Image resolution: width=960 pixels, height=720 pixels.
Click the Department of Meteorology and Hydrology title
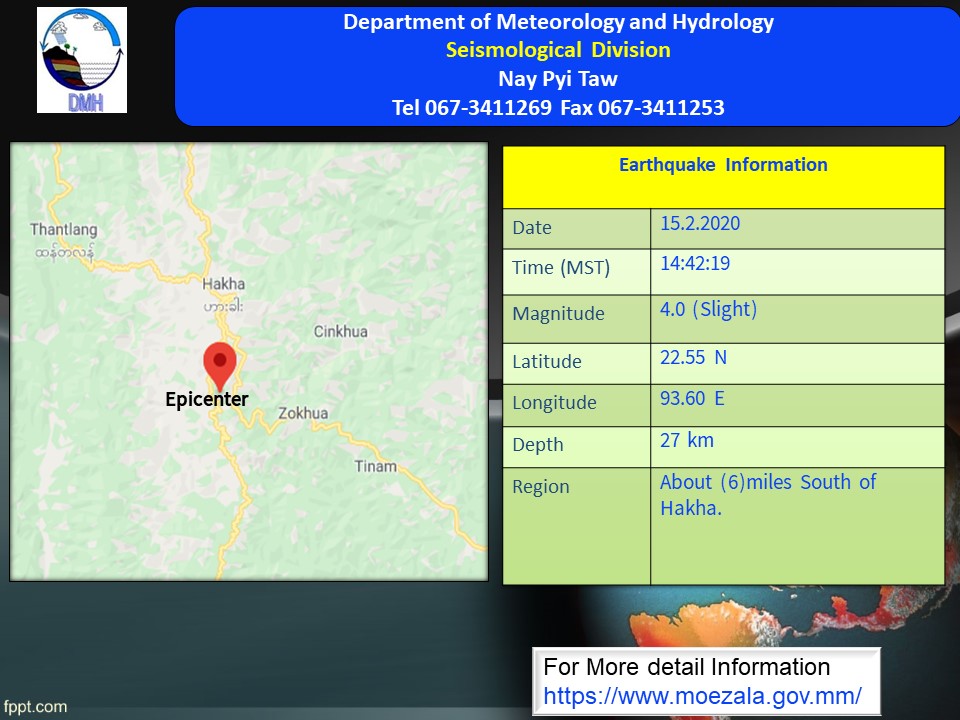(x=558, y=22)
